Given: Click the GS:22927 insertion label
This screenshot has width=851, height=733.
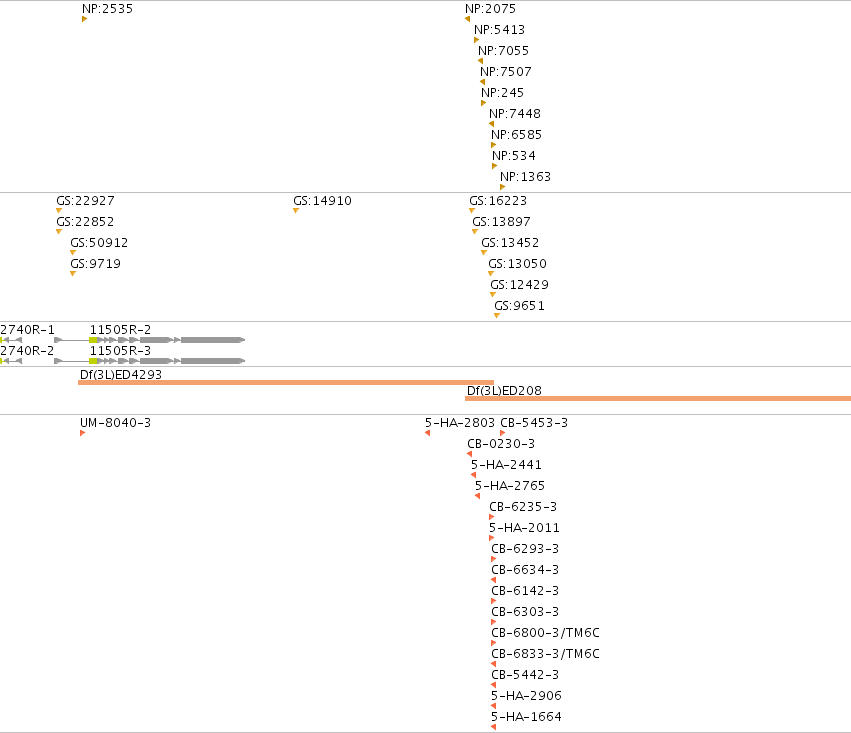Looking at the screenshot, I should tap(85, 201).
